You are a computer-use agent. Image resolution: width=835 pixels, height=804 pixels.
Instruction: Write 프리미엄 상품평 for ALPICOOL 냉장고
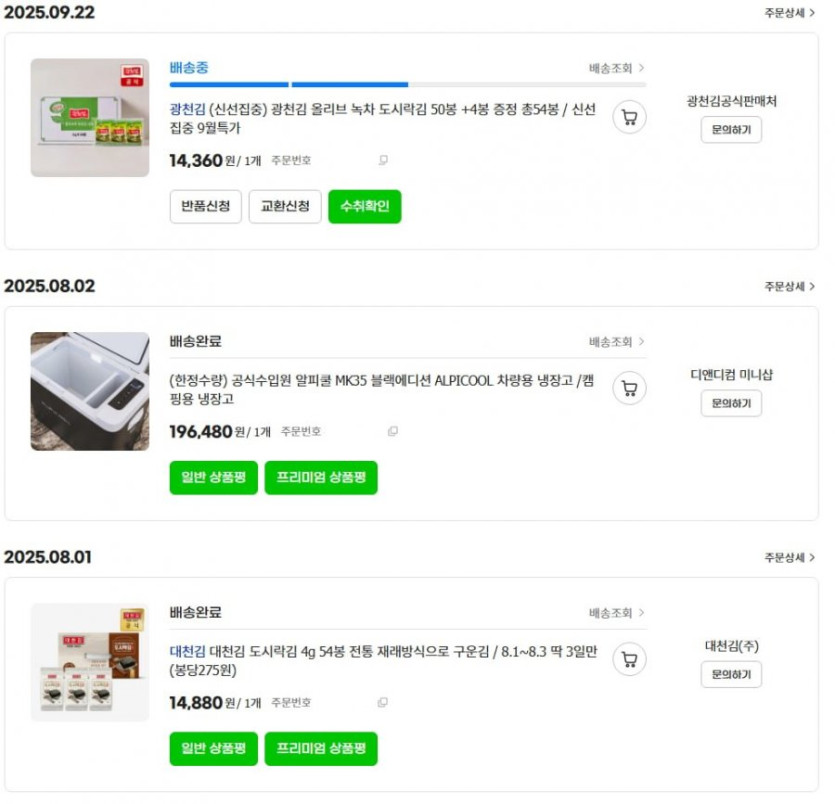321,478
